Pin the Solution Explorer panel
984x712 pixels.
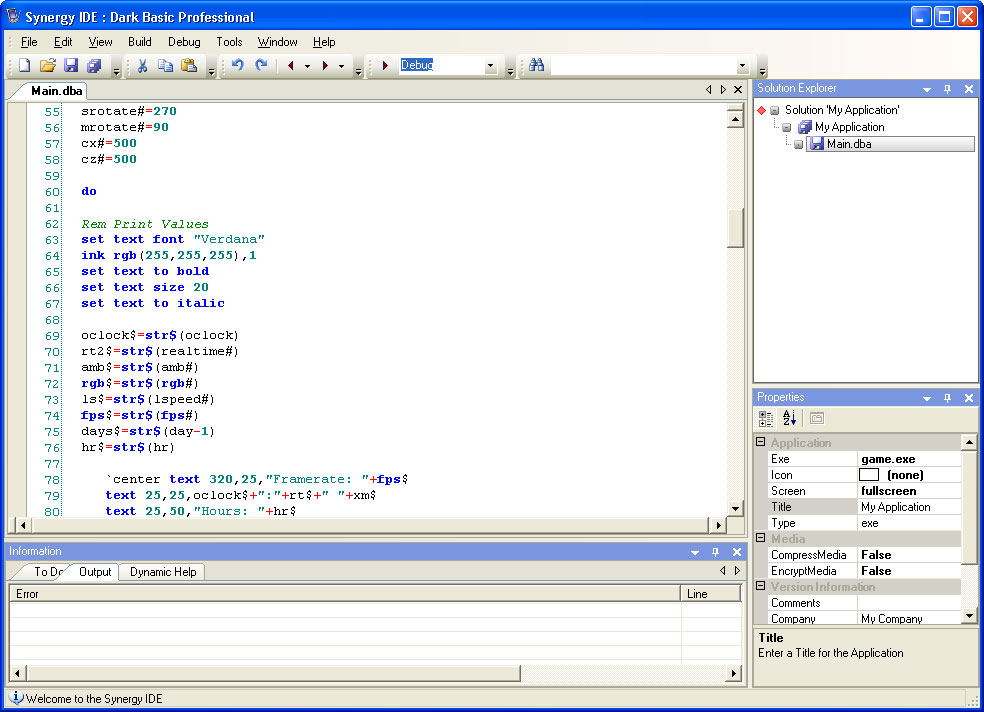[948, 89]
